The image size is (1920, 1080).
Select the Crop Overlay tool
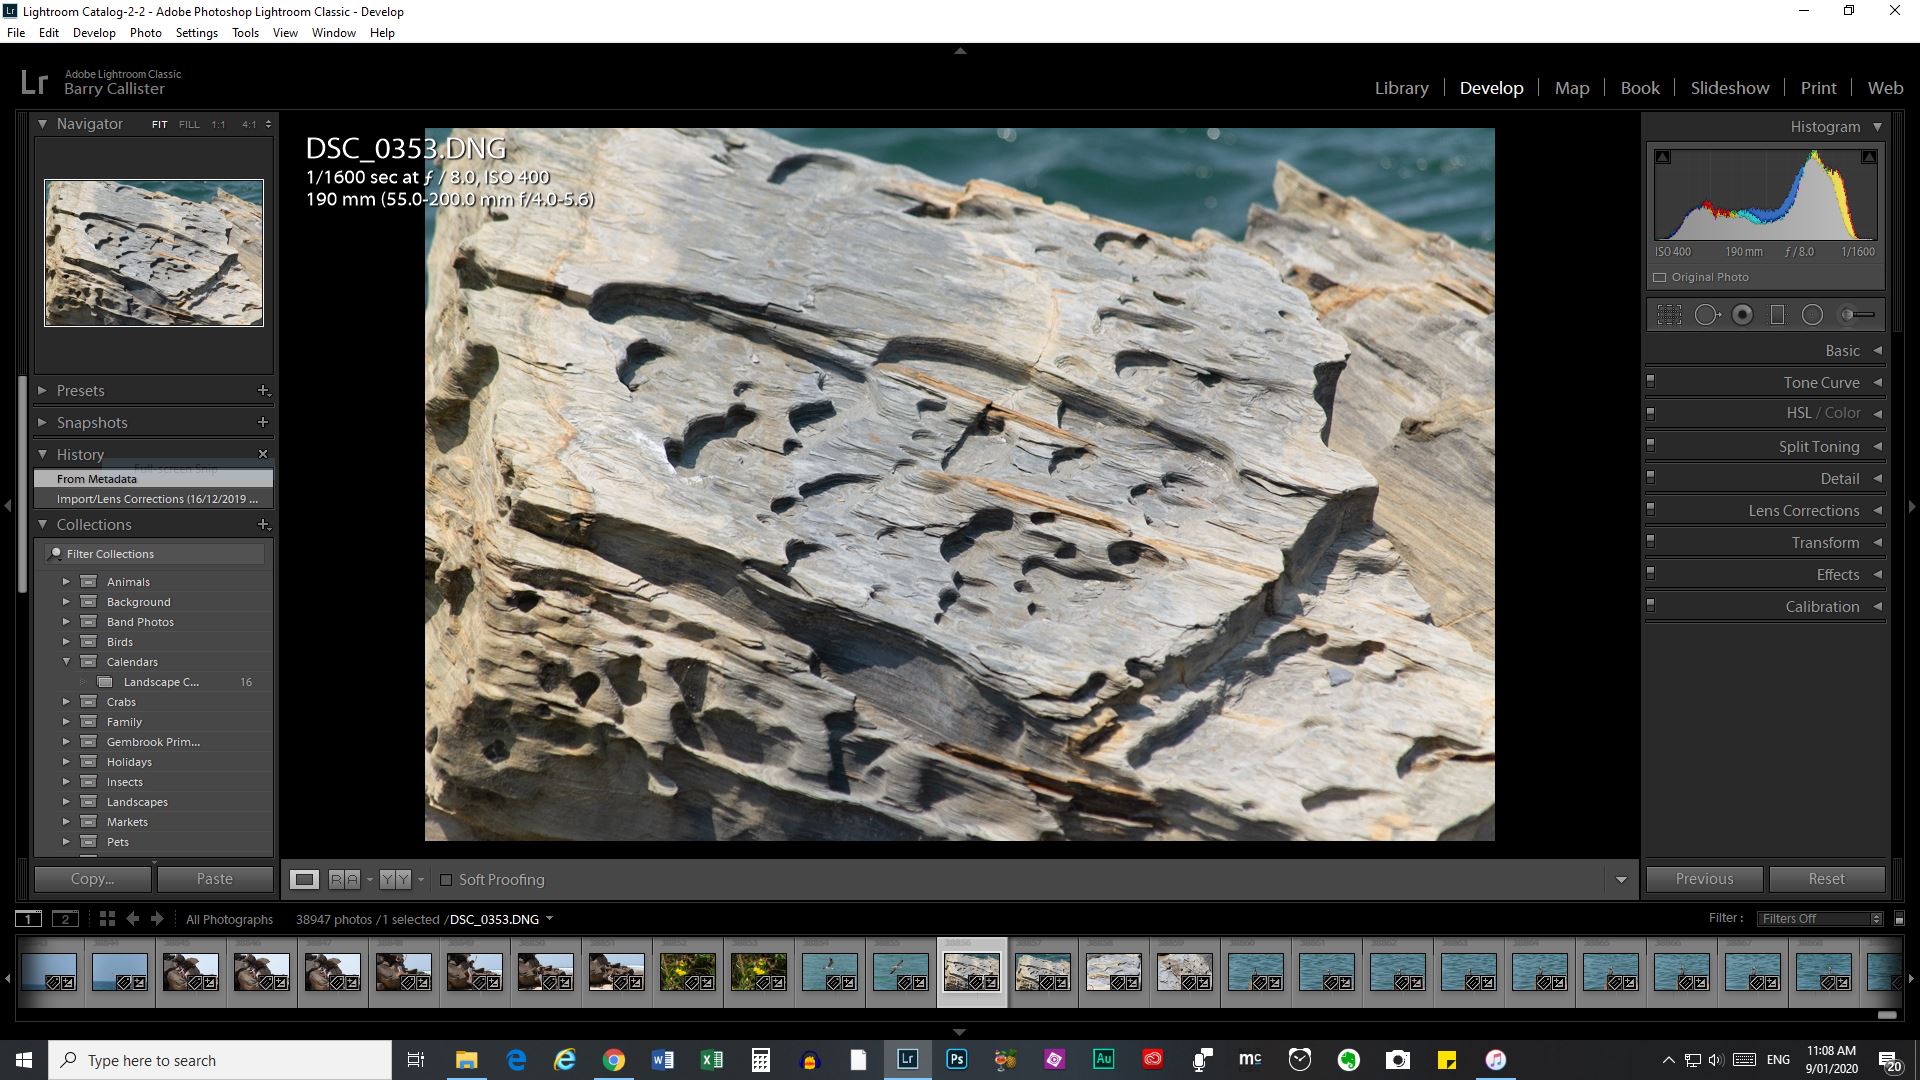pyautogui.click(x=1669, y=315)
